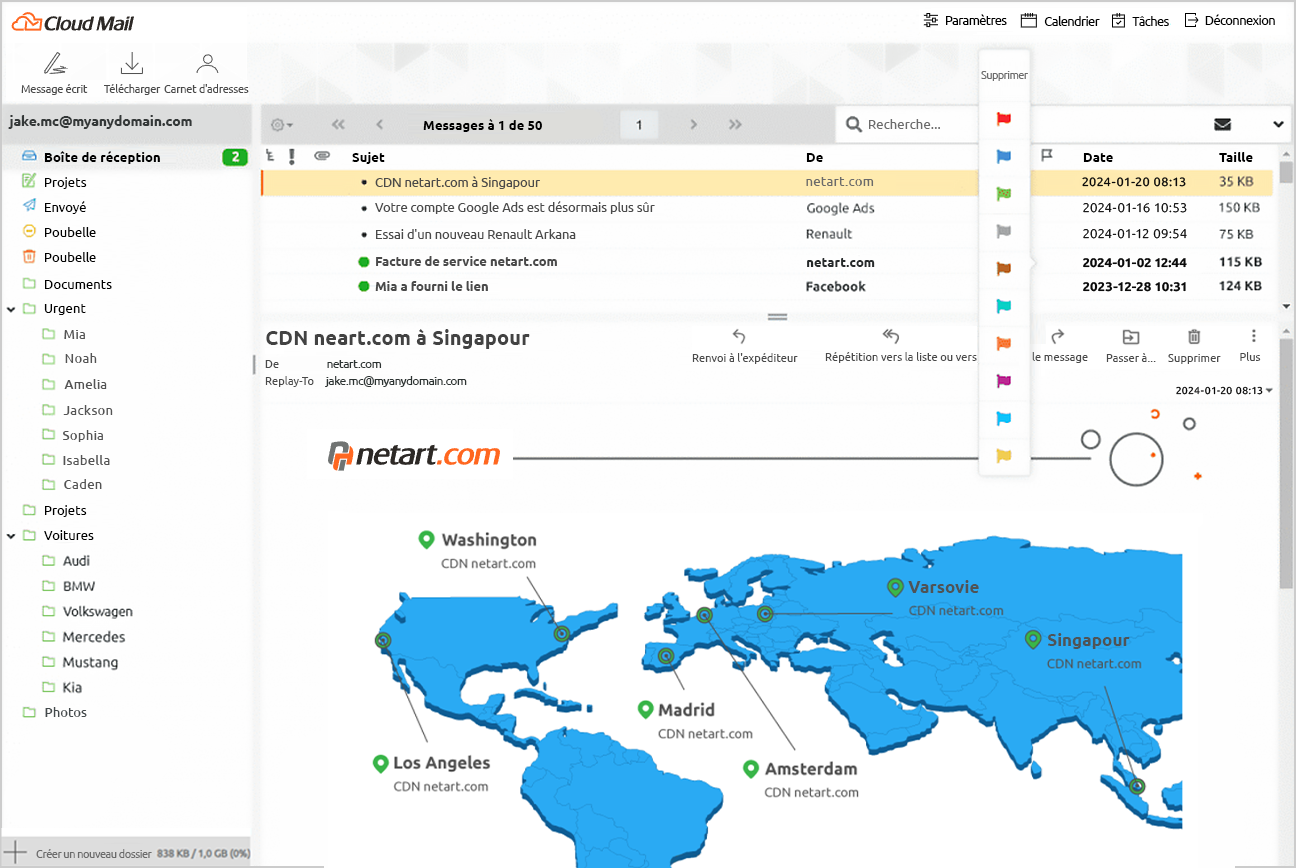This screenshot has height=868, width=1296.
Task: Click the page number 1 box
Action: (639, 125)
